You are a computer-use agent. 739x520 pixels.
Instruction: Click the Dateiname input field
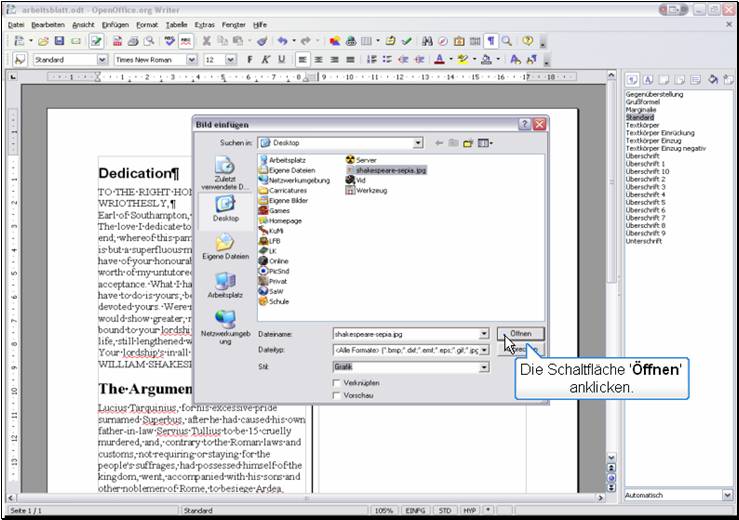405,333
